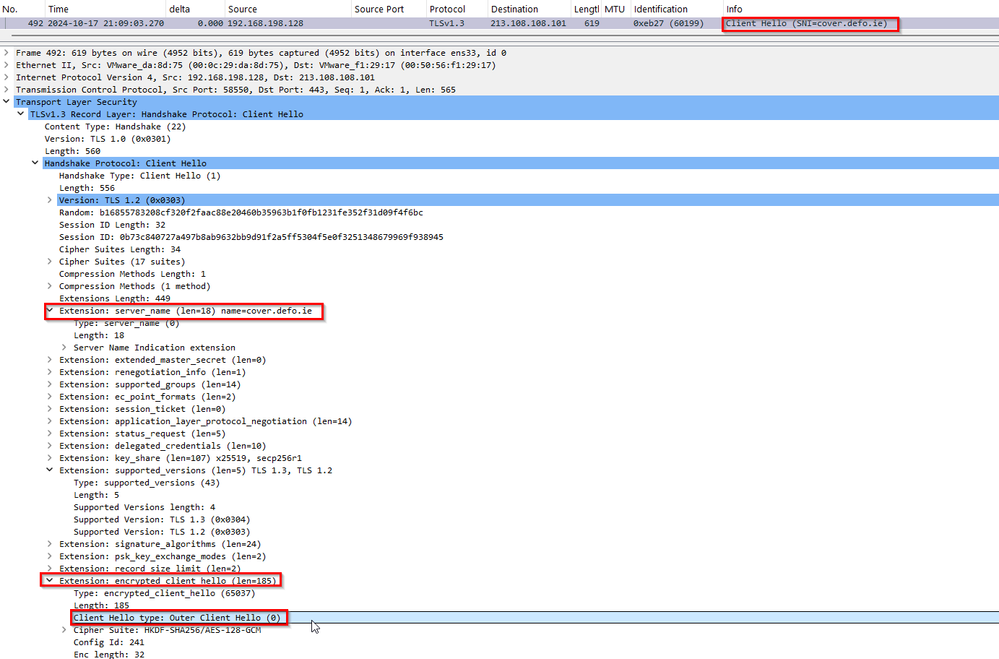Expand the Ethernet II row
Screen dimensions: 999x659
coord(6,65)
